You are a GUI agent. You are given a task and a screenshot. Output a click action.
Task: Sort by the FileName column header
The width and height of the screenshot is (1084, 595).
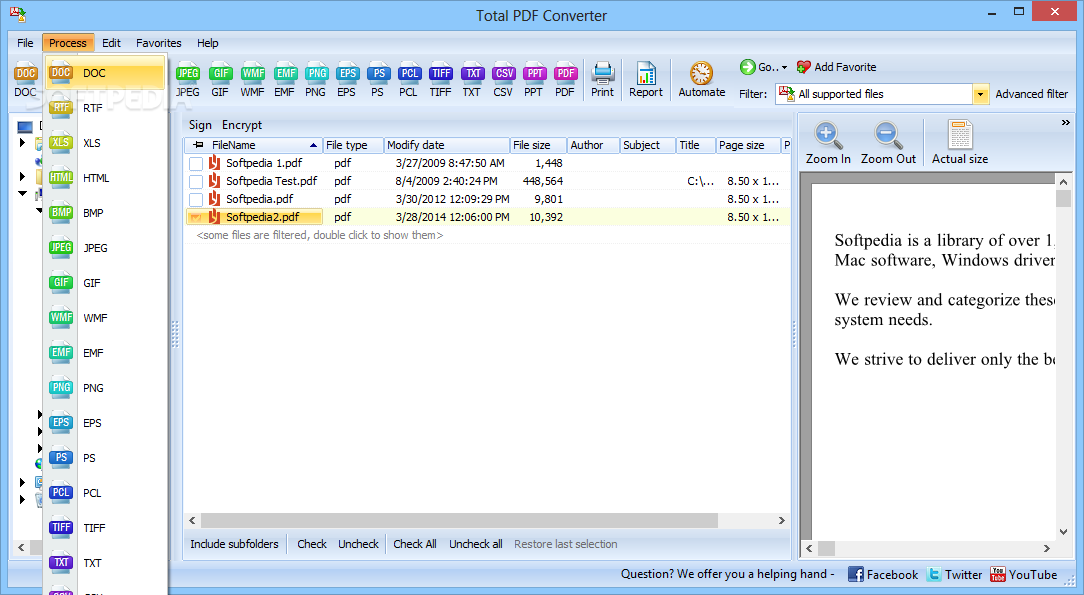coord(254,145)
